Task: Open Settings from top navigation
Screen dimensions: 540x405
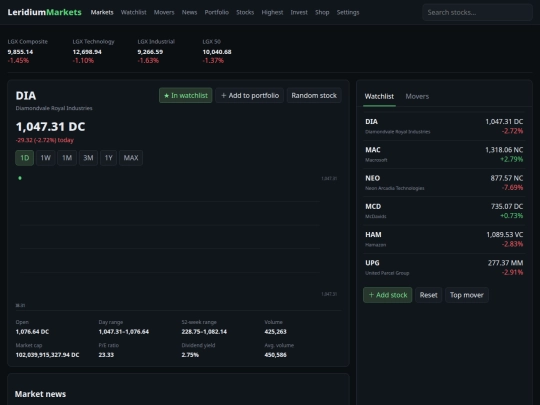Action: (x=348, y=12)
